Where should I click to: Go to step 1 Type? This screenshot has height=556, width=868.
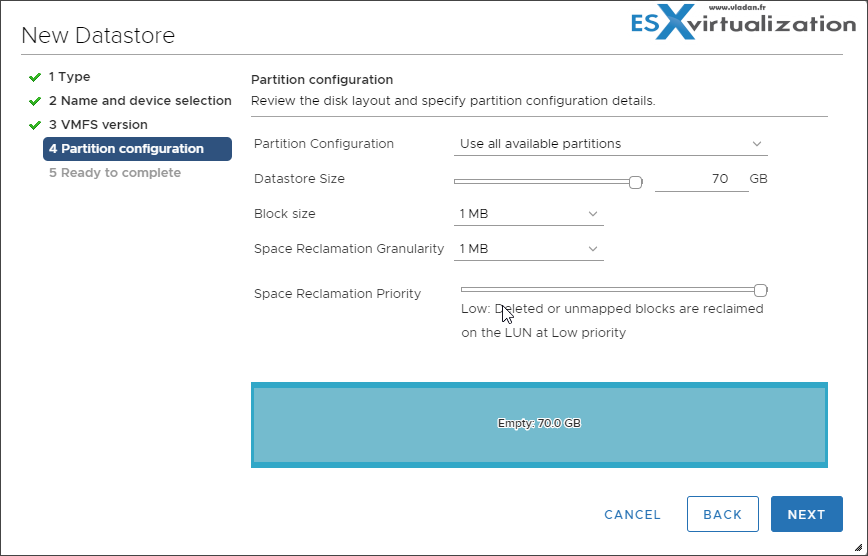(x=69, y=77)
